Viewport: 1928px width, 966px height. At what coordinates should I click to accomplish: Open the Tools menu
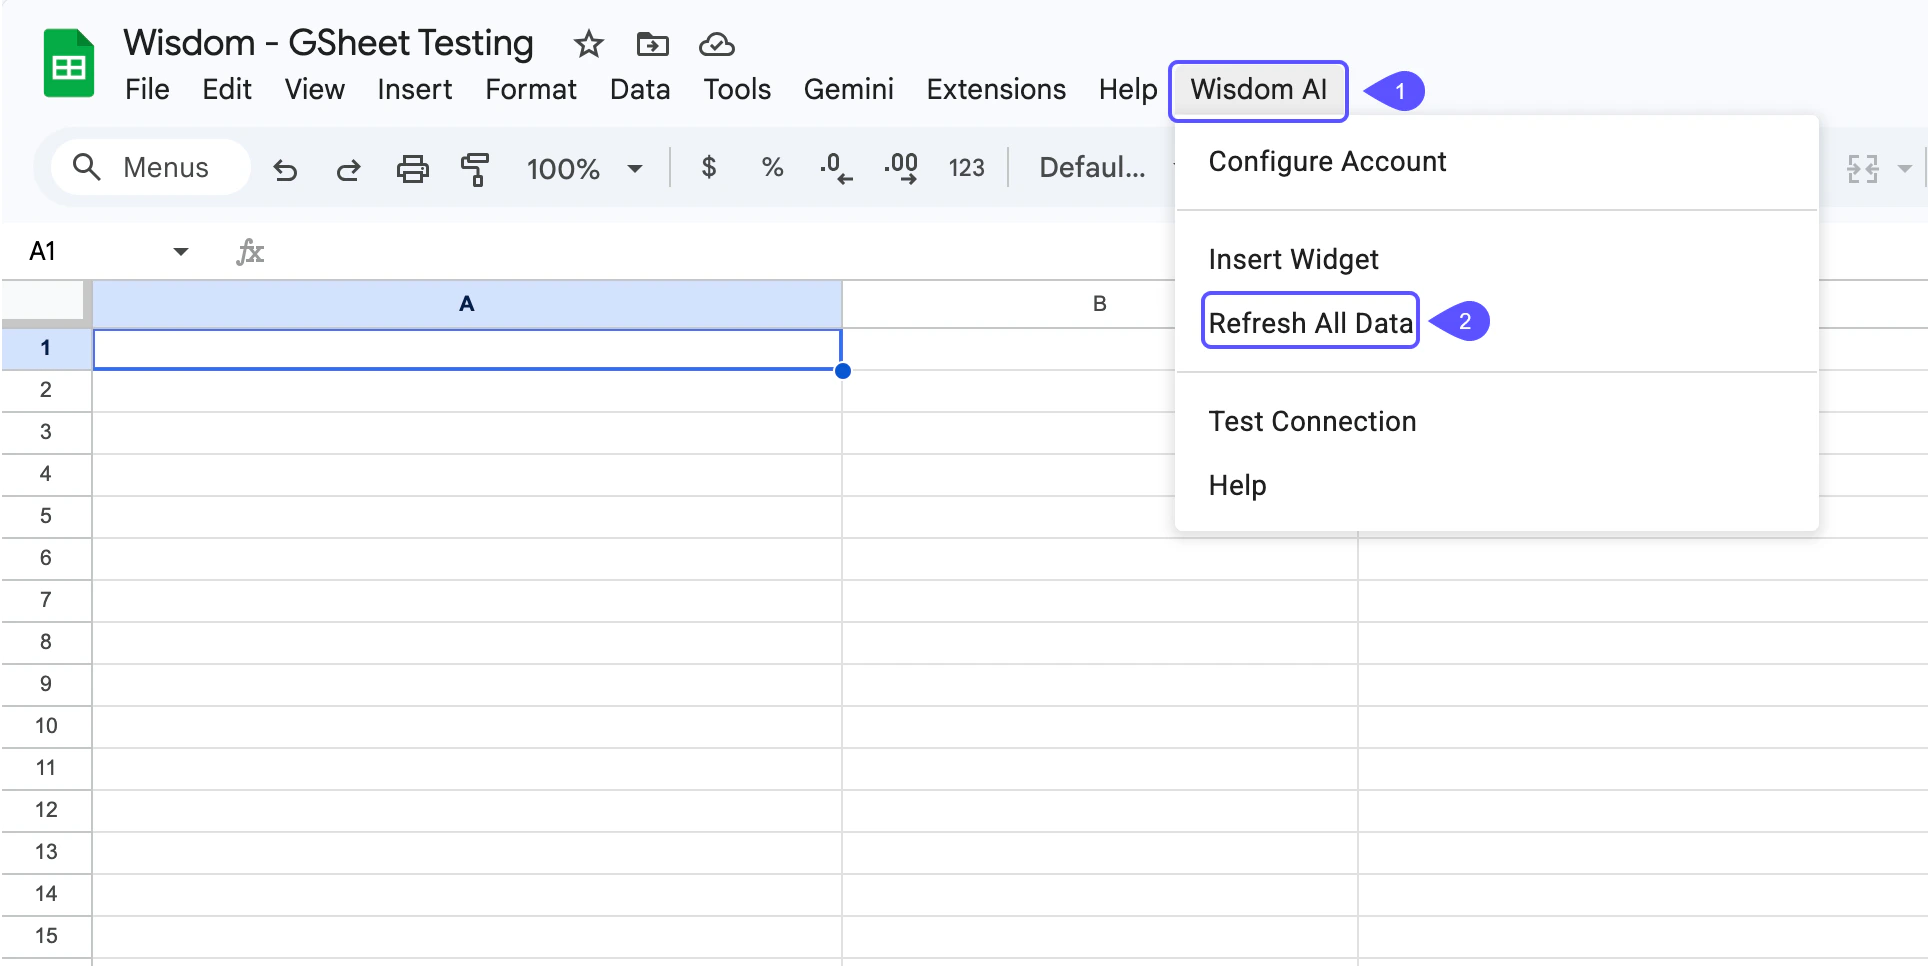pos(737,90)
